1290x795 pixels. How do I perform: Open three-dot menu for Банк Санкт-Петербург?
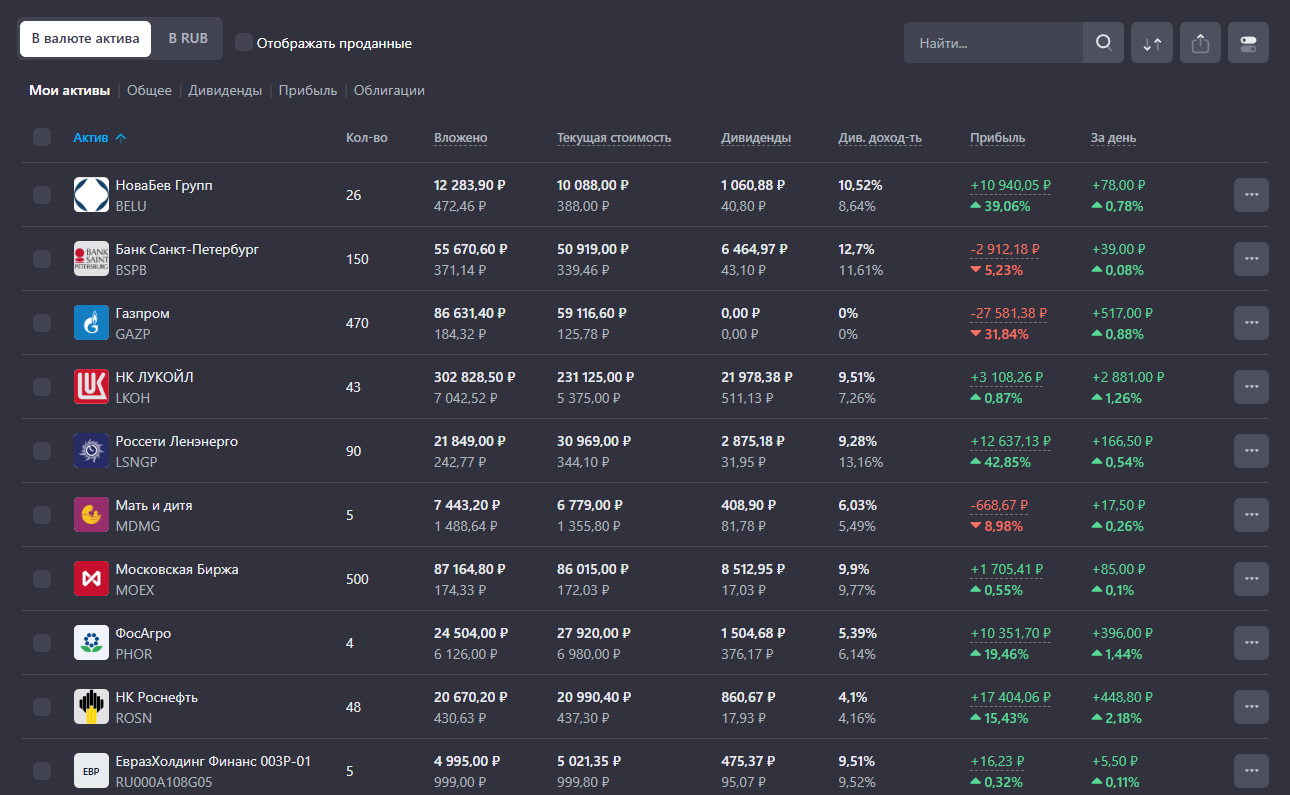coord(1251,259)
